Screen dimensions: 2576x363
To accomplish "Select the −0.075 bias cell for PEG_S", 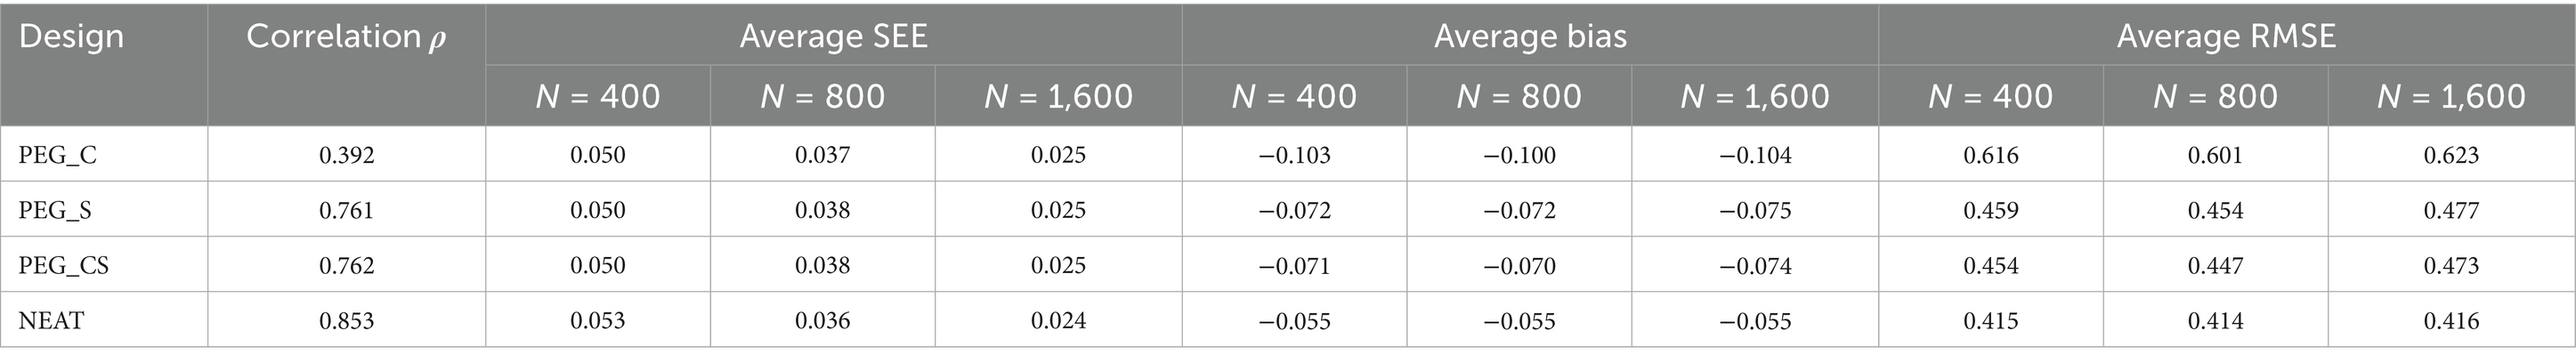I will 1755,210.
